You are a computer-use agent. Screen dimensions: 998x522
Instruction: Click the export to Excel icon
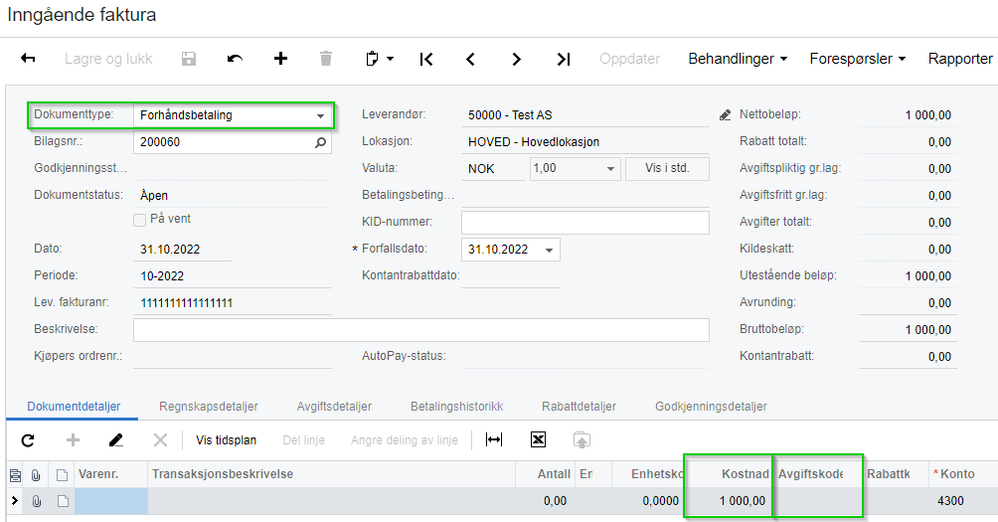pos(538,439)
